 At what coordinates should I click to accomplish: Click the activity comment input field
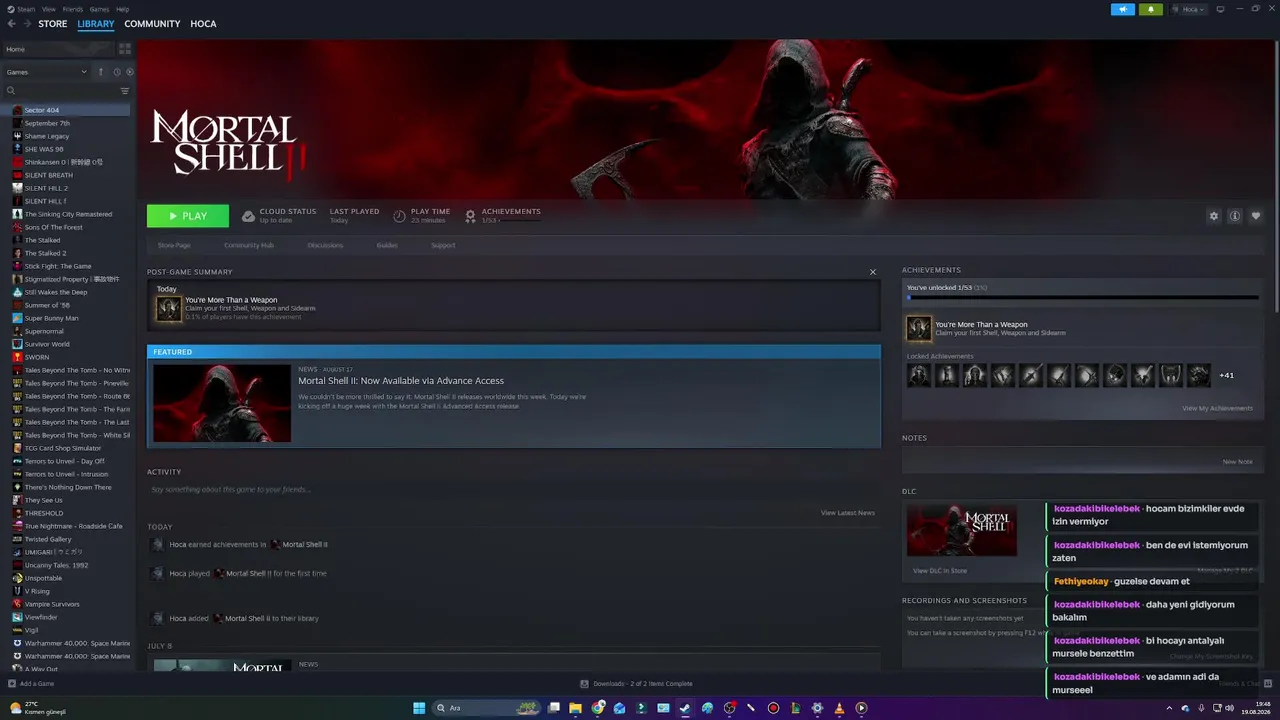click(x=513, y=490)
